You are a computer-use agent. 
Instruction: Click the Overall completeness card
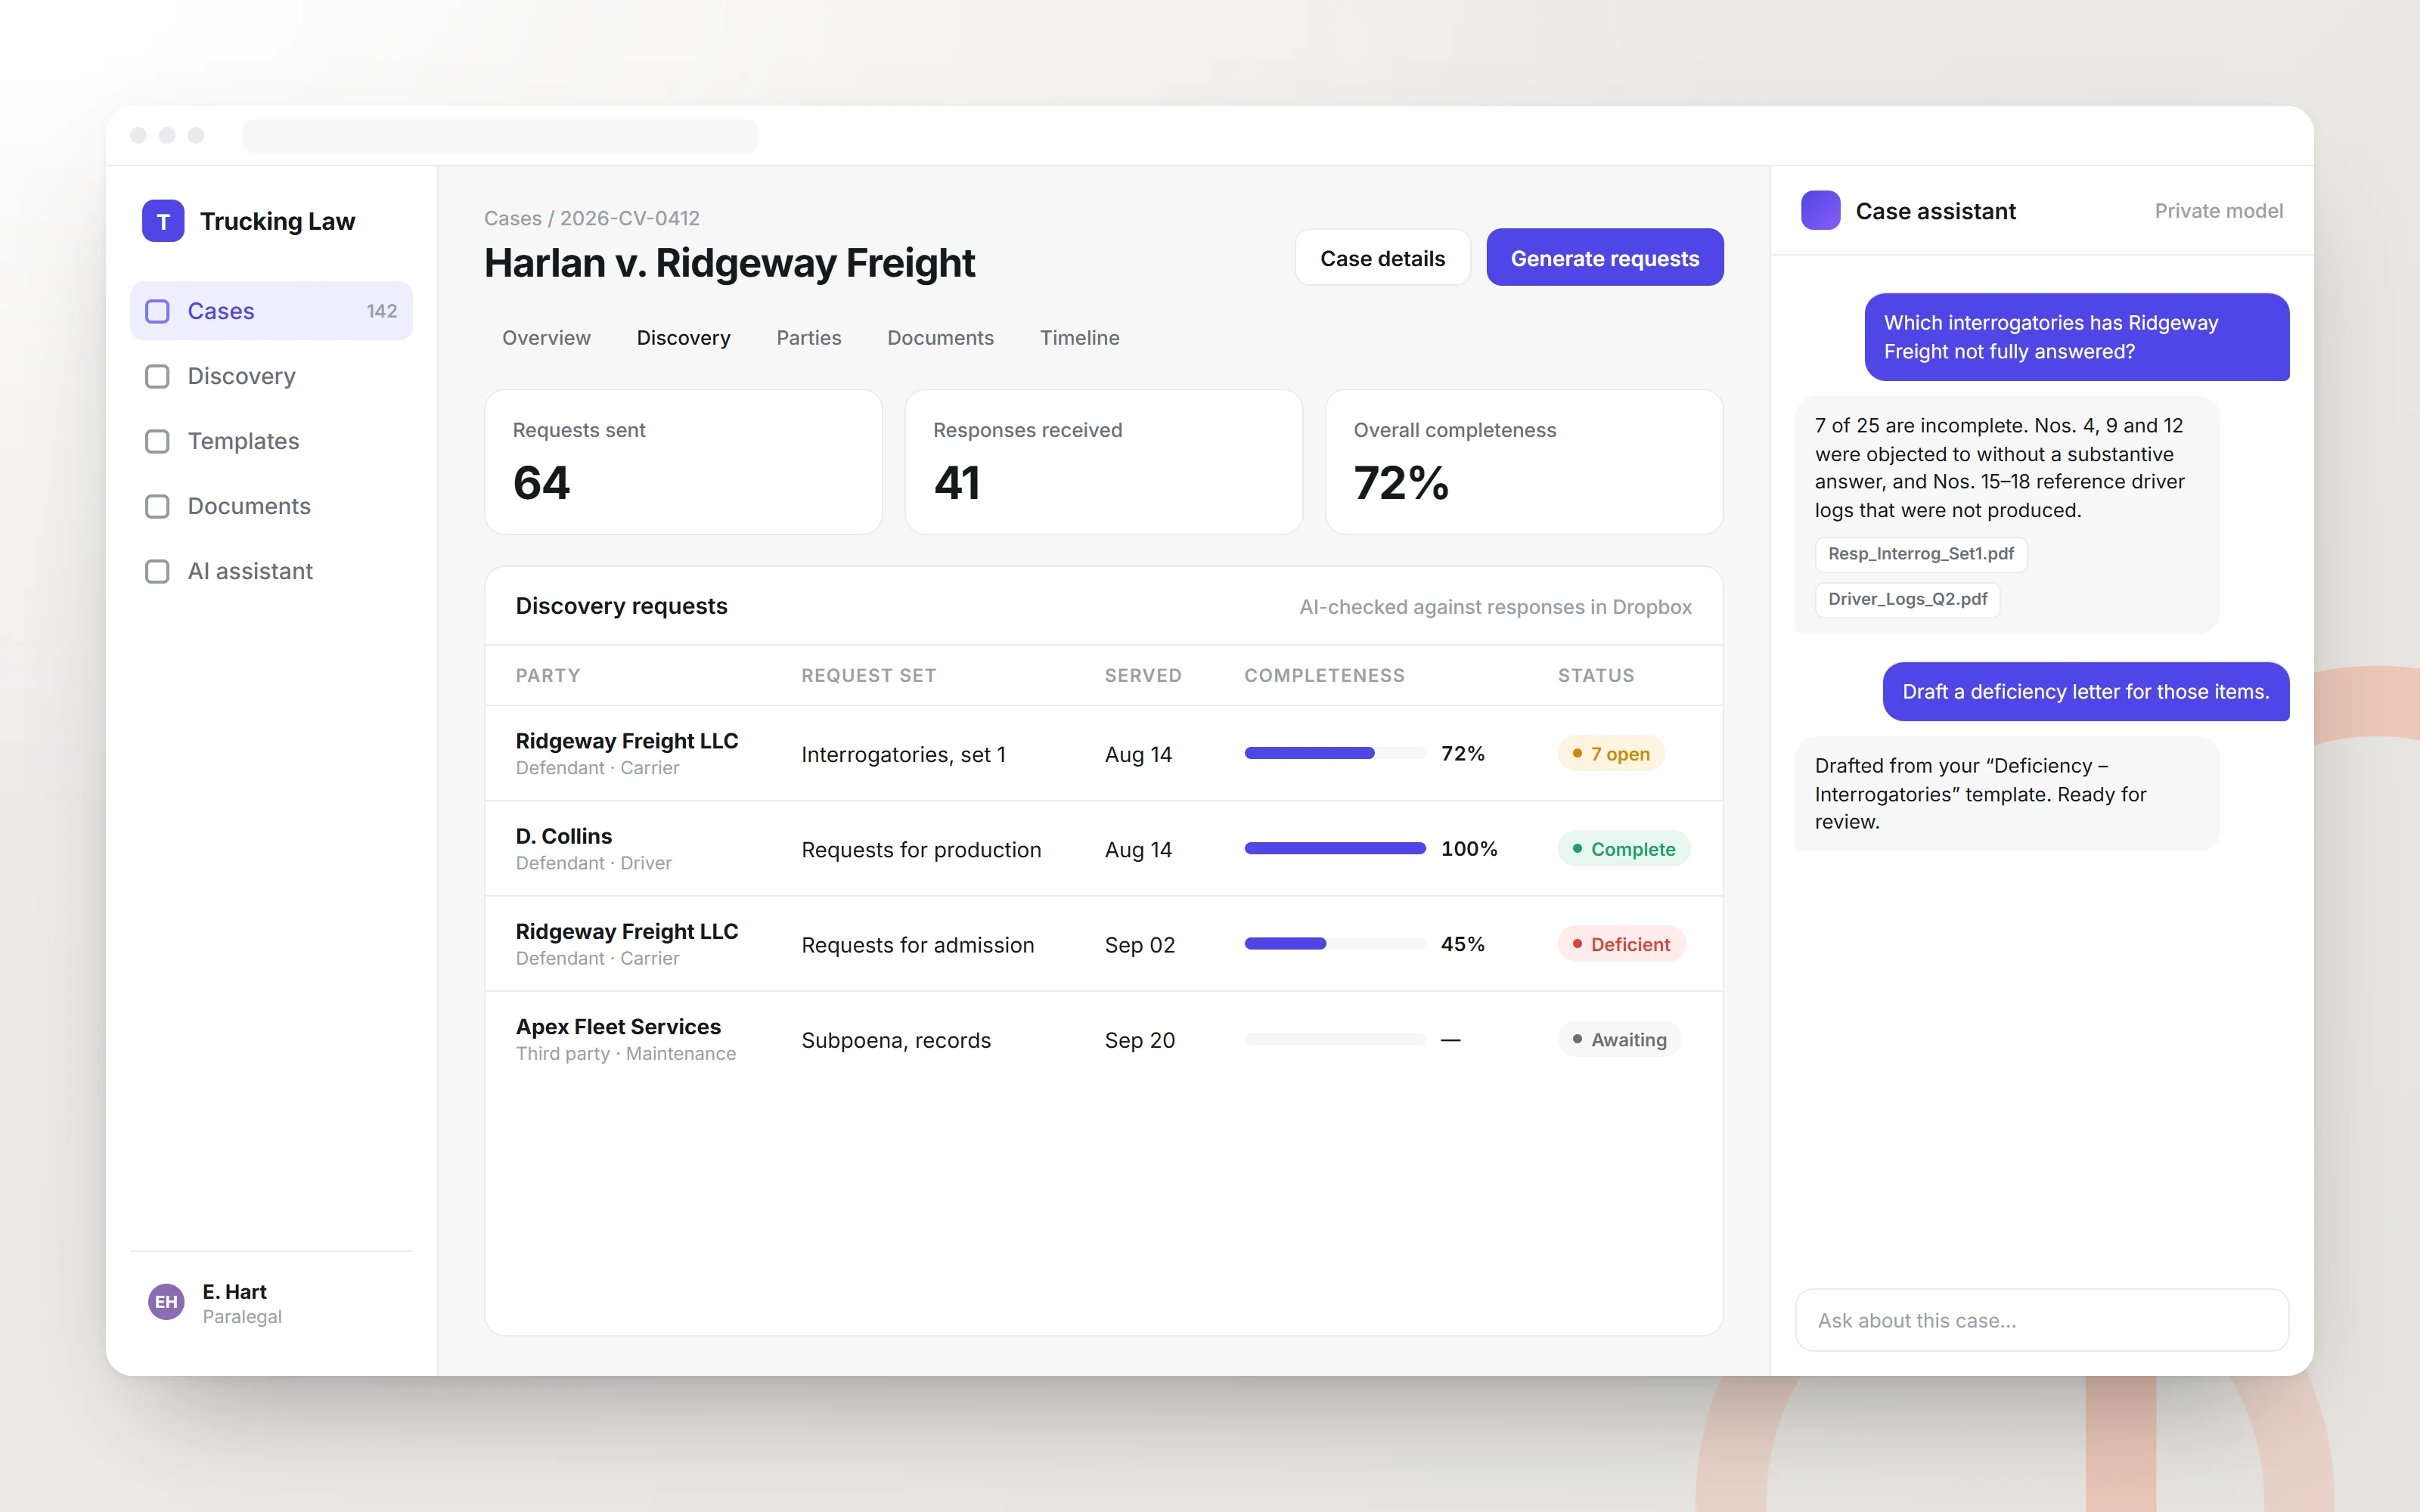(x=1524, y=462)
